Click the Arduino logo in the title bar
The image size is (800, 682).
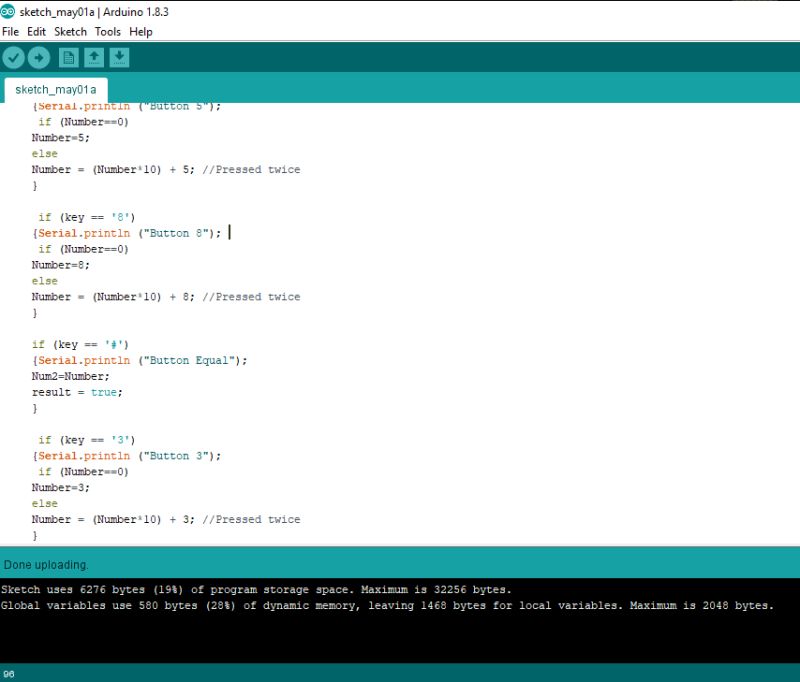click(10, 10)
